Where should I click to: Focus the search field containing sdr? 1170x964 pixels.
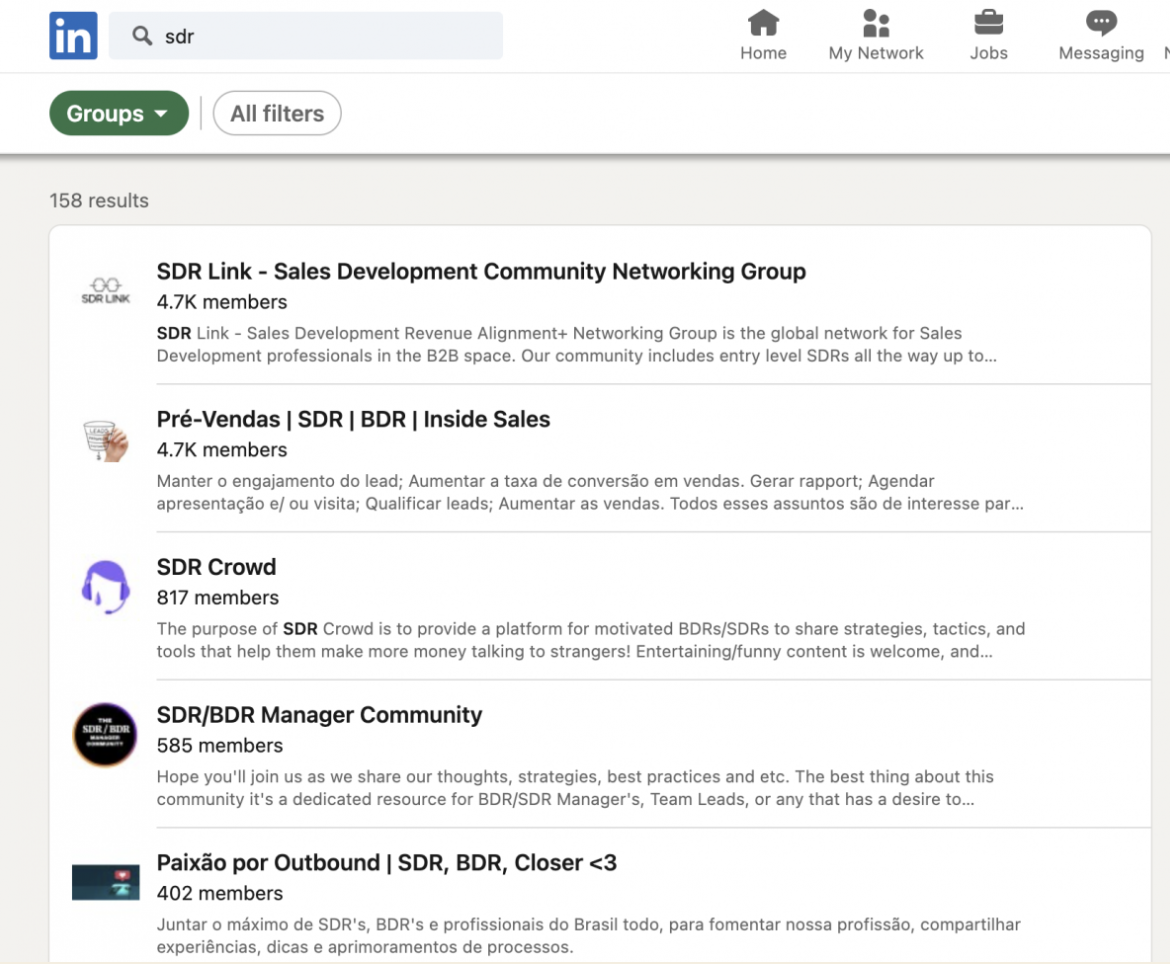[x=306, y=36]
